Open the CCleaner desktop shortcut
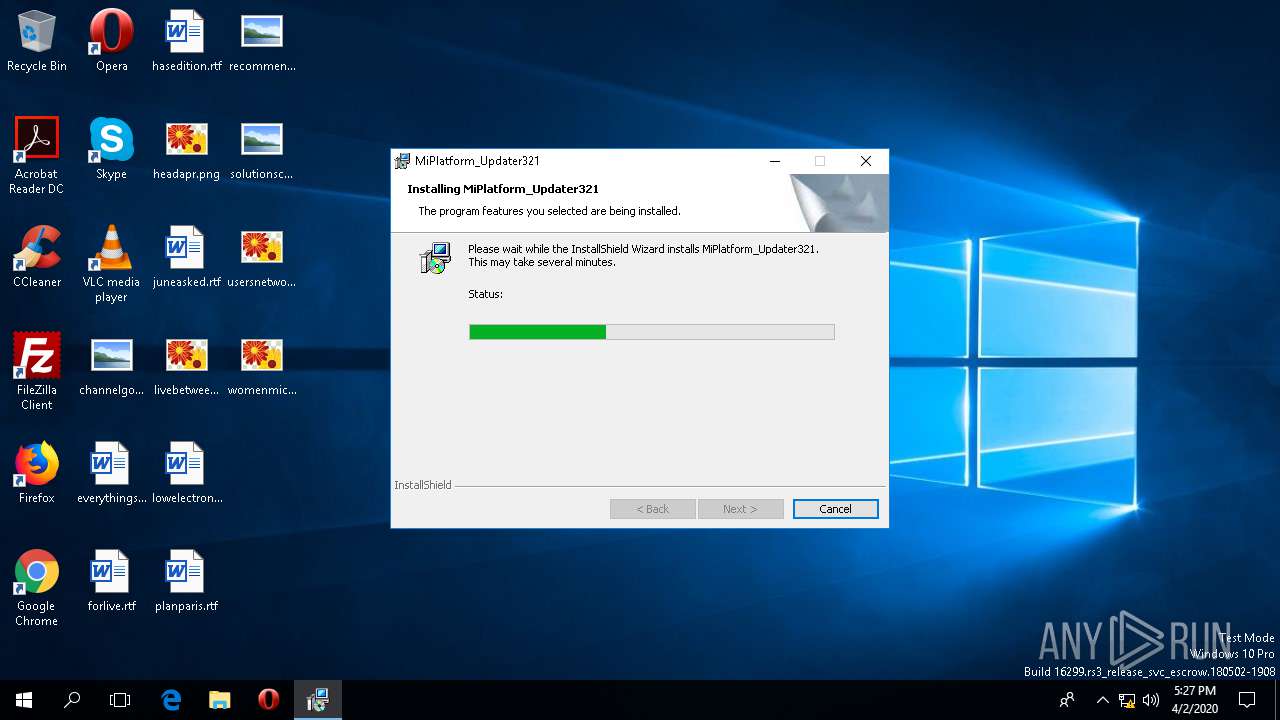This screenshot has width=1280, height=720. (37, 257)
